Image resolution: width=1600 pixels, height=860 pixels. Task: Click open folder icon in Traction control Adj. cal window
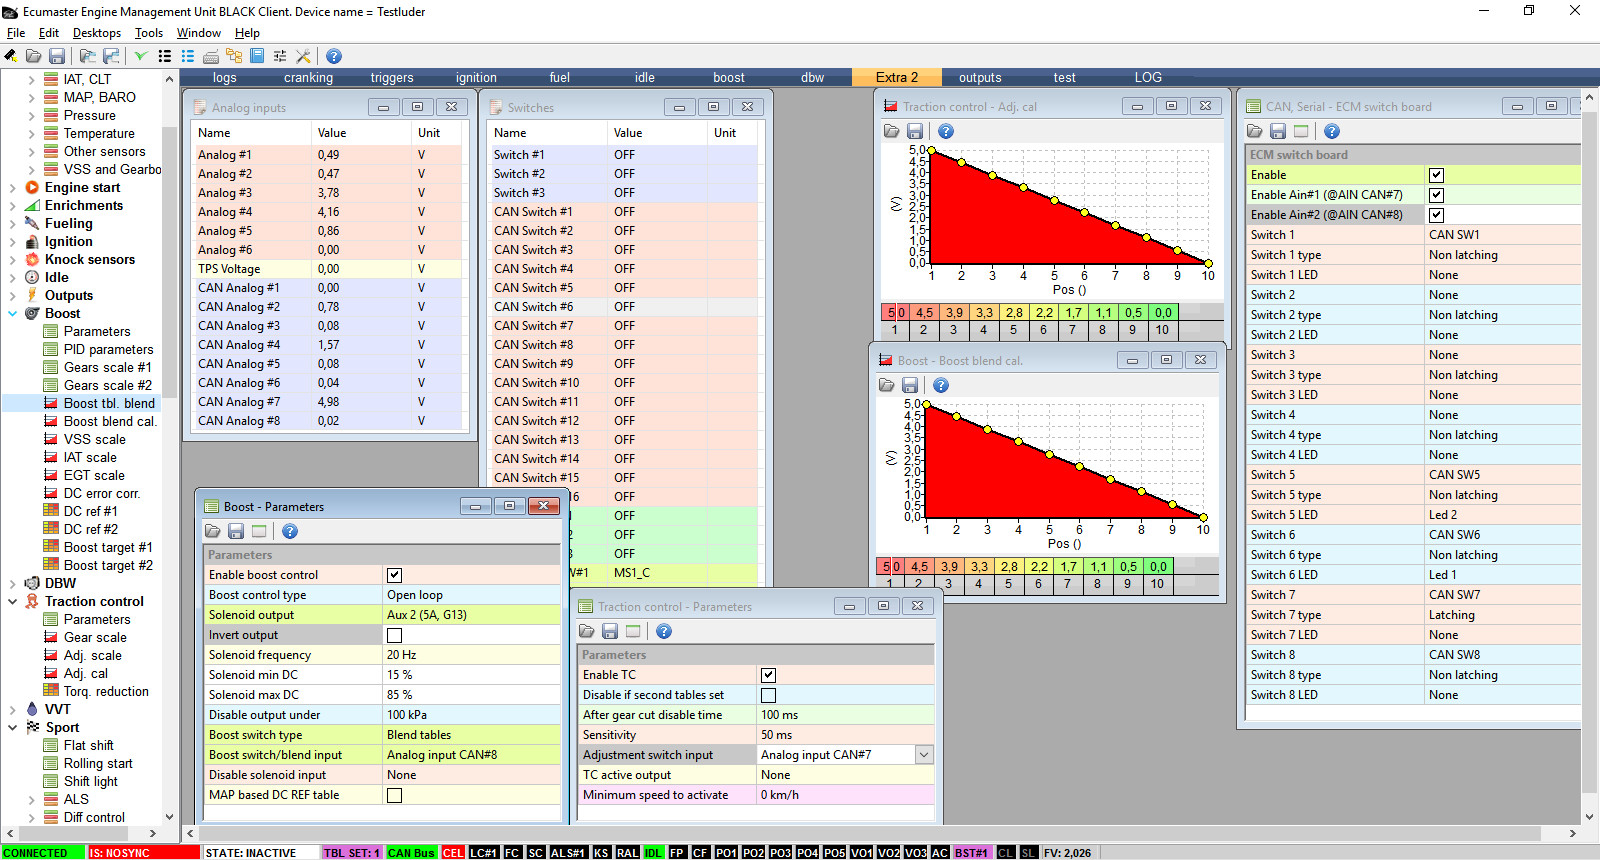pyautogui.click(x=891, y=131)
